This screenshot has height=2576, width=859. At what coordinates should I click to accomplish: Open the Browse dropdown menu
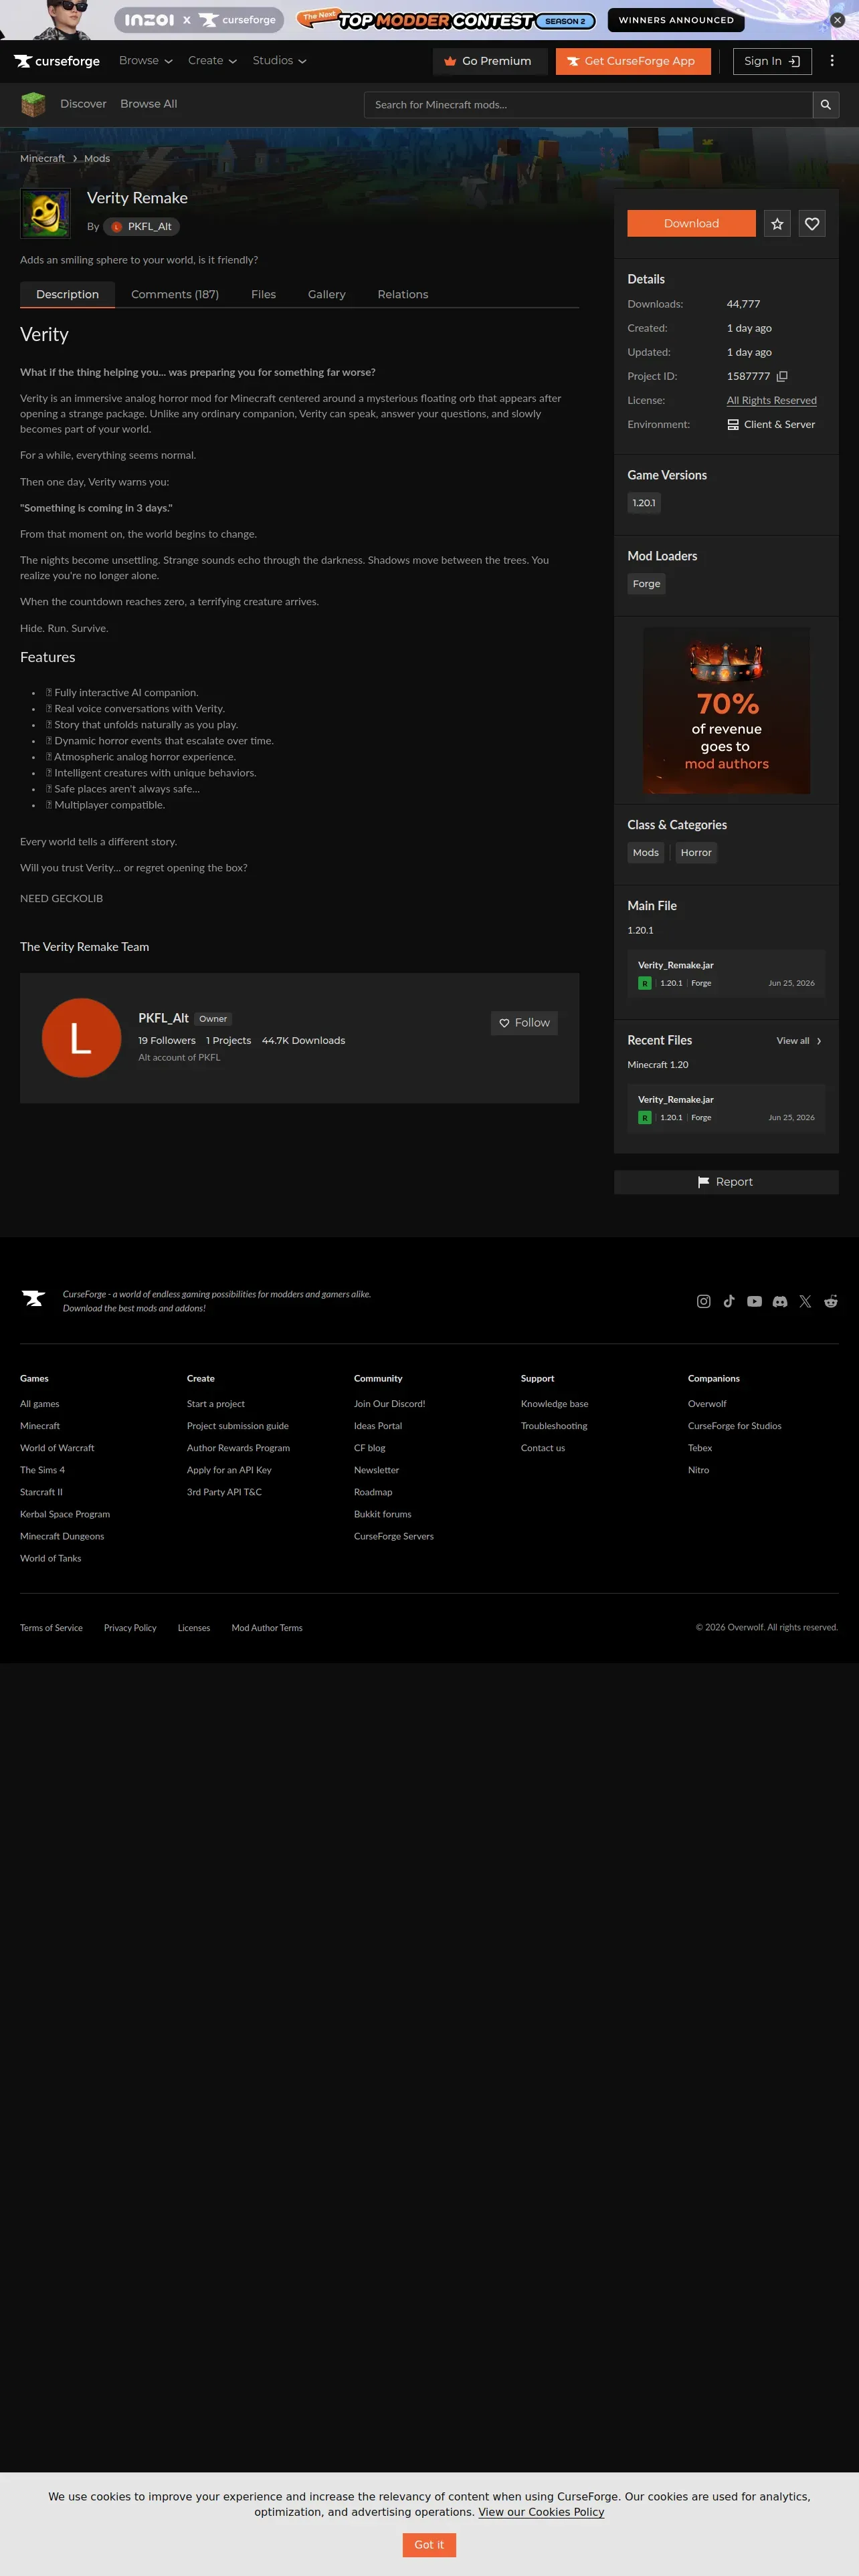146,61
